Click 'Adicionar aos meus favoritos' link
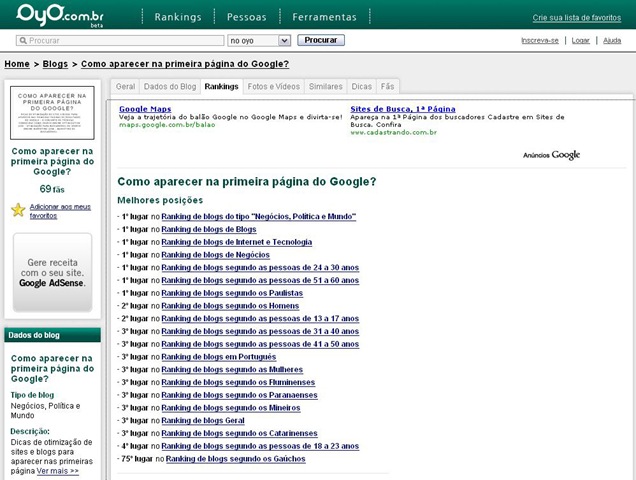636x480 pixels. 60,211
